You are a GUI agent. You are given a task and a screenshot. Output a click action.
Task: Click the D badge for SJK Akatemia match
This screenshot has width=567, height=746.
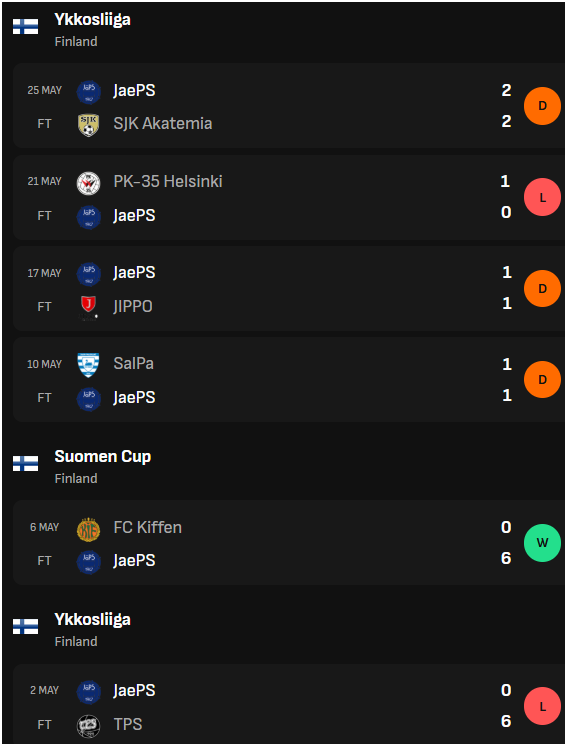point(542,106)
